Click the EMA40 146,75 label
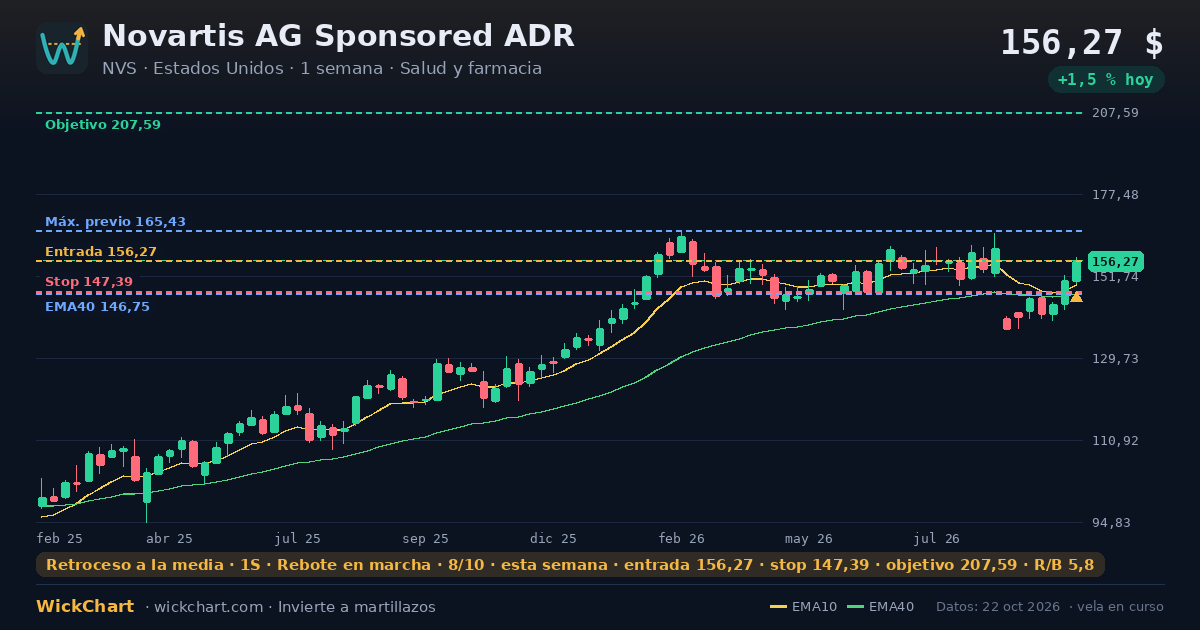1200x630 pixels. (97, 307)
